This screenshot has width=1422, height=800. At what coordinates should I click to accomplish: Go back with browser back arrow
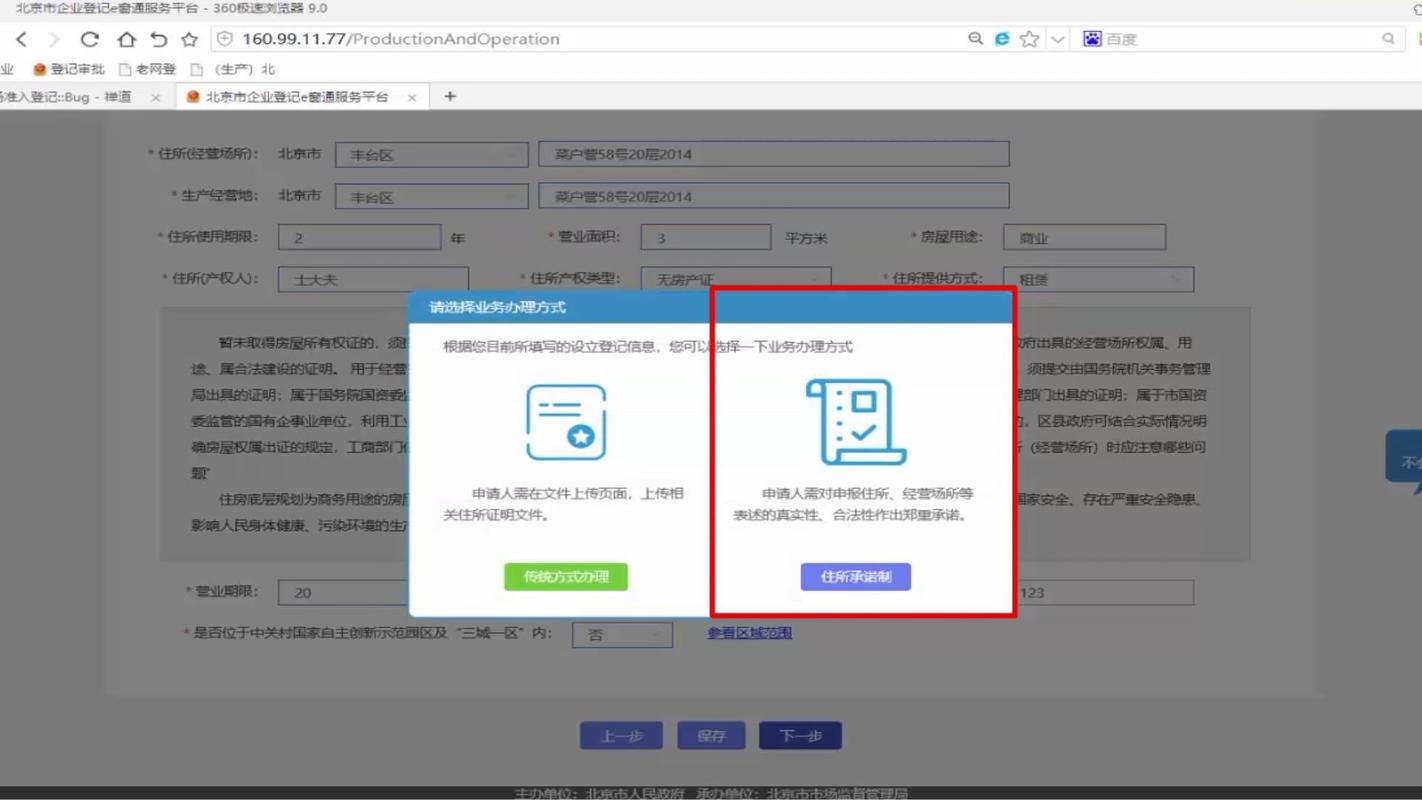(x=22, y=39)
